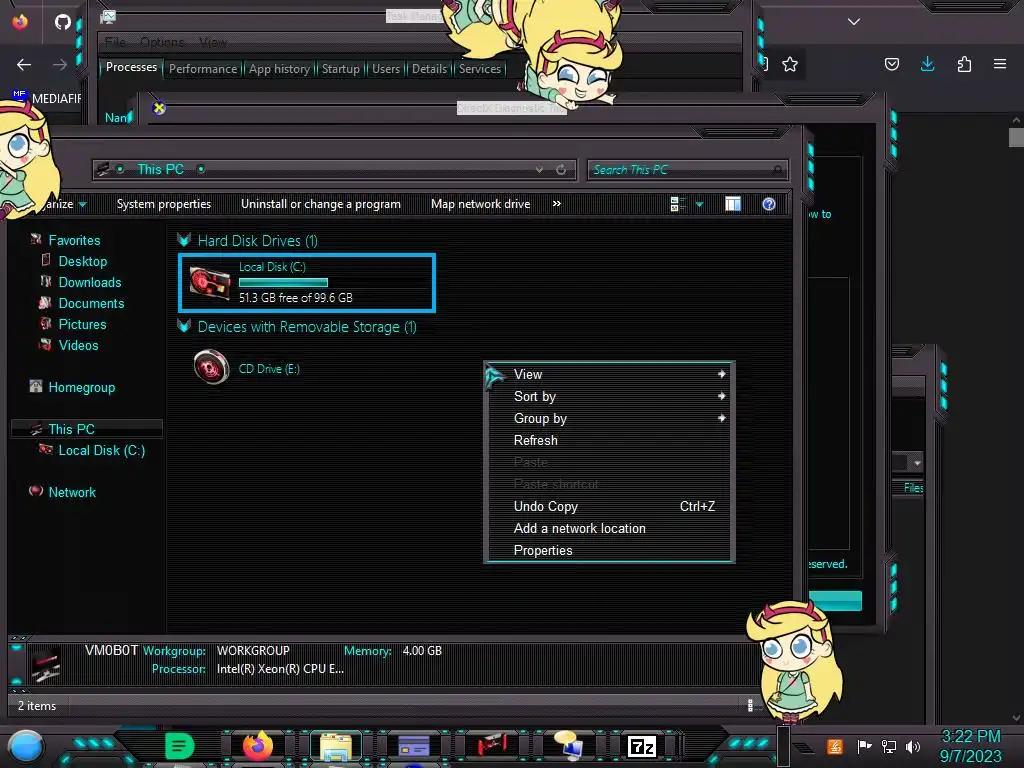Switch to Details tab in Task Manager
This screenshot has width=1024, height=768.
429,69
